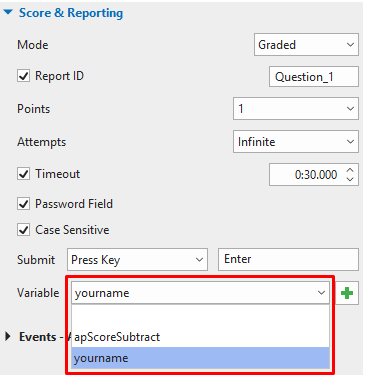Click the green plus add-variable icon

click(x=347, y=293)
